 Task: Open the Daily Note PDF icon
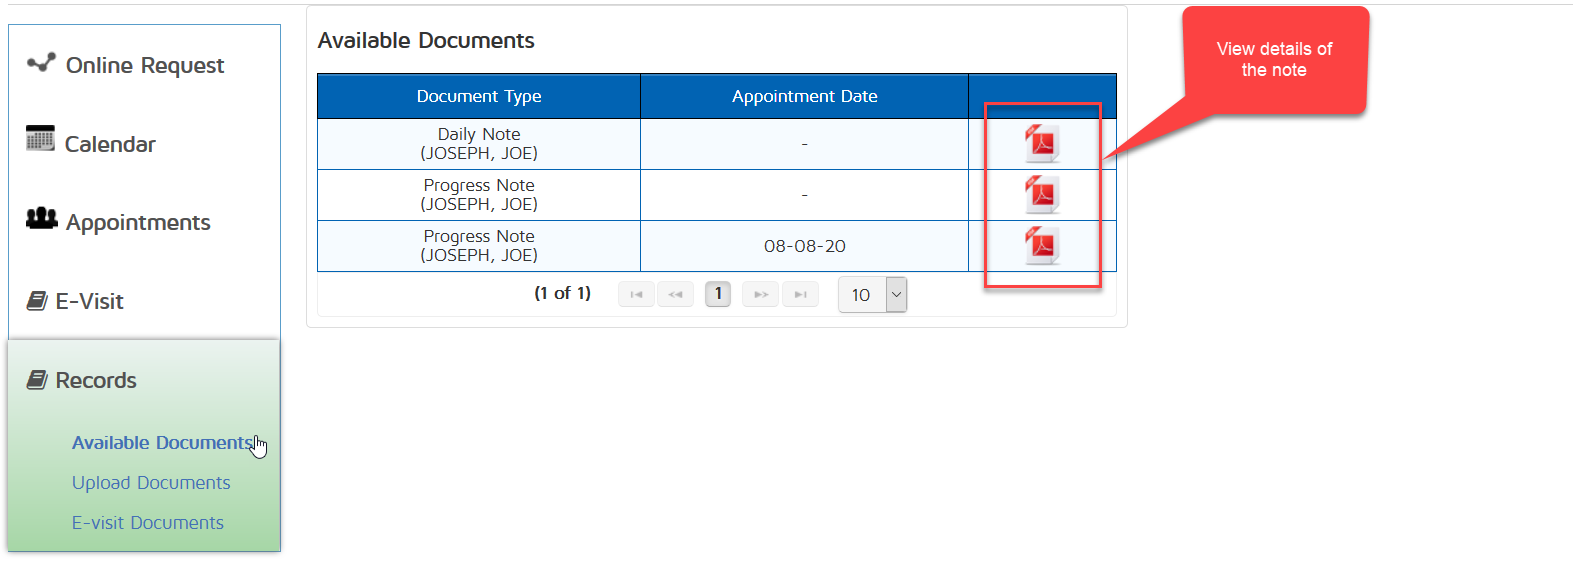(1042, 144)
